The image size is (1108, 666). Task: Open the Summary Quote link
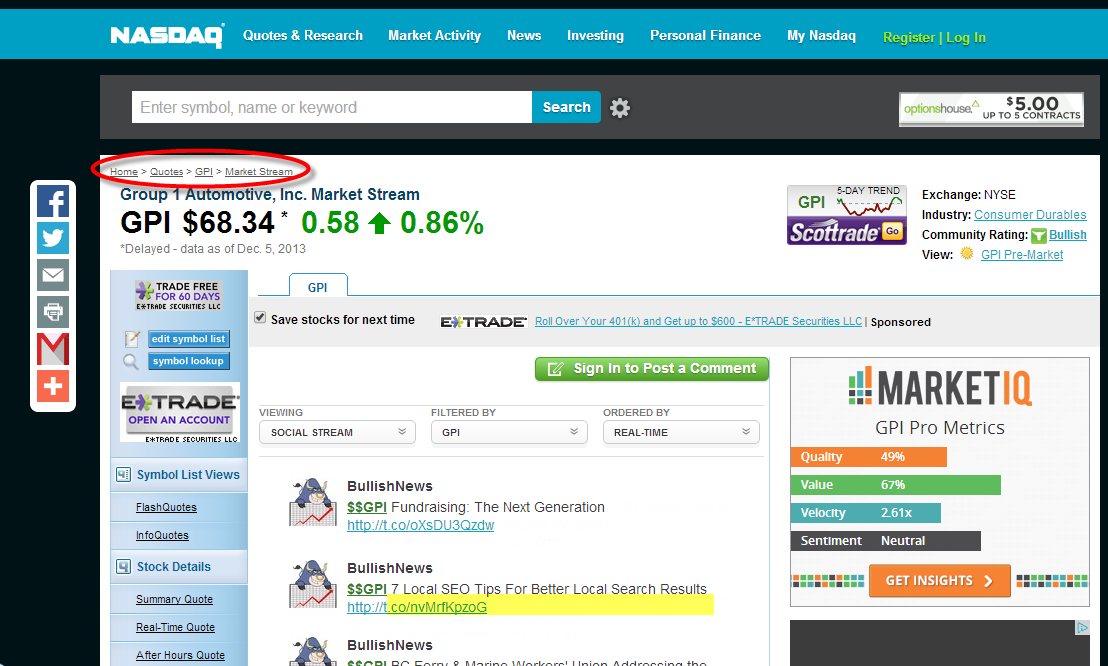coord(174,599)
